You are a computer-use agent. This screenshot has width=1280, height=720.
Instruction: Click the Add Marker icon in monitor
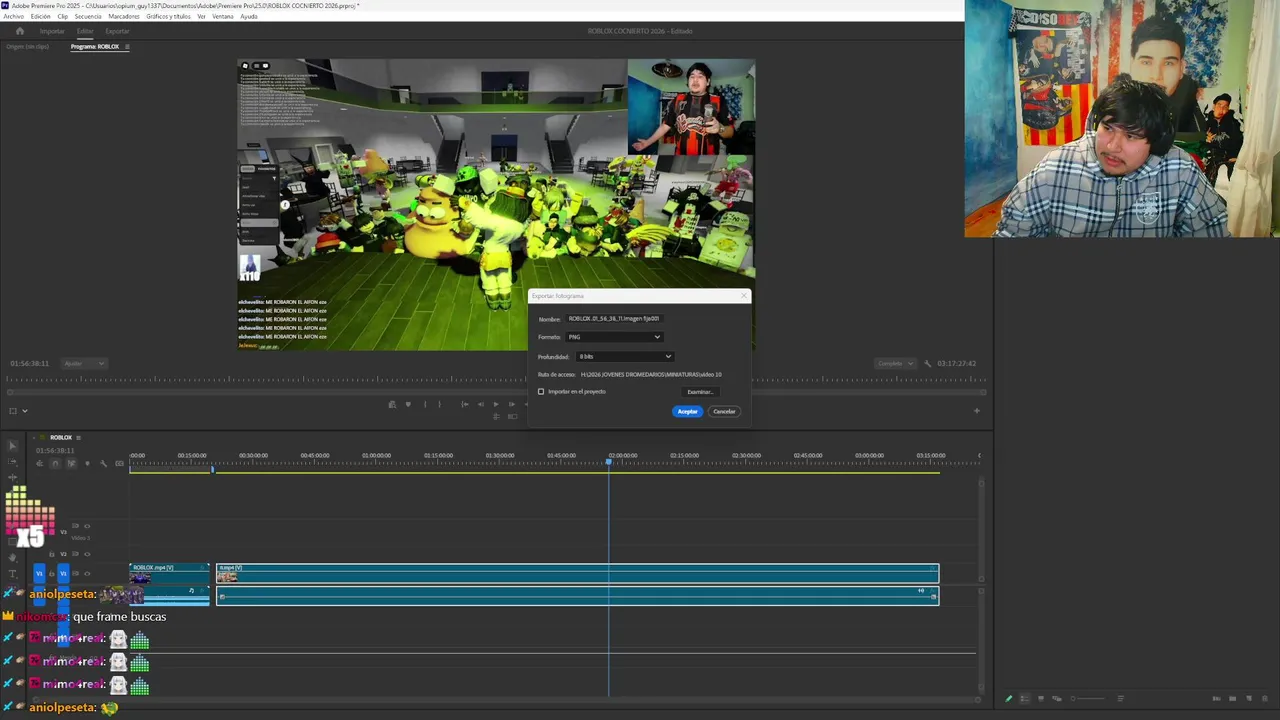[408, 404]
